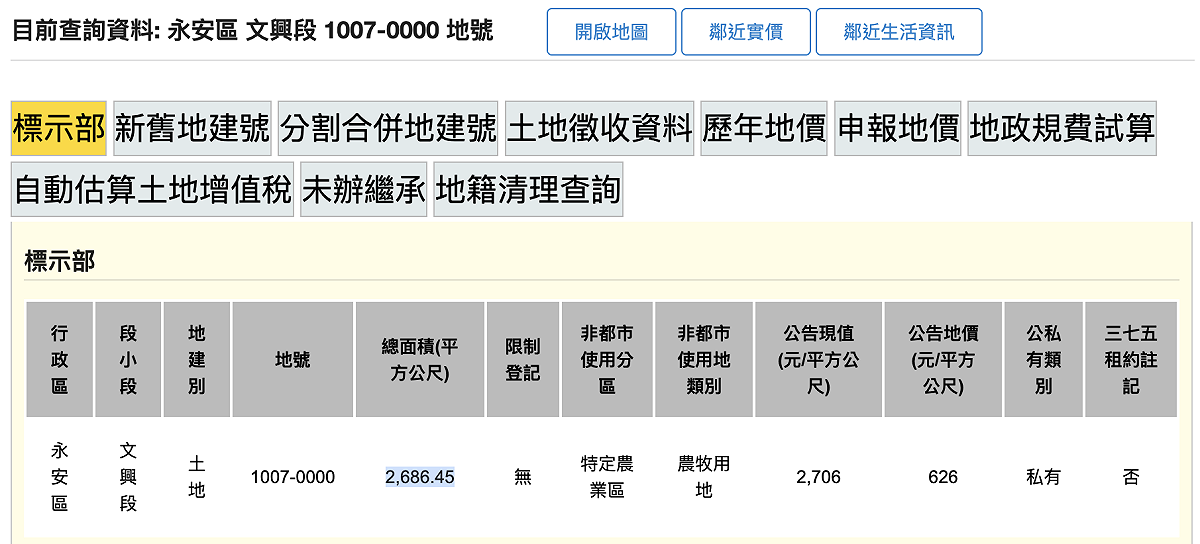Screen dimensions: 1200x544
Task: Click the 無 restriction cell
Action: pyautogui.click(x=523, y=477)
